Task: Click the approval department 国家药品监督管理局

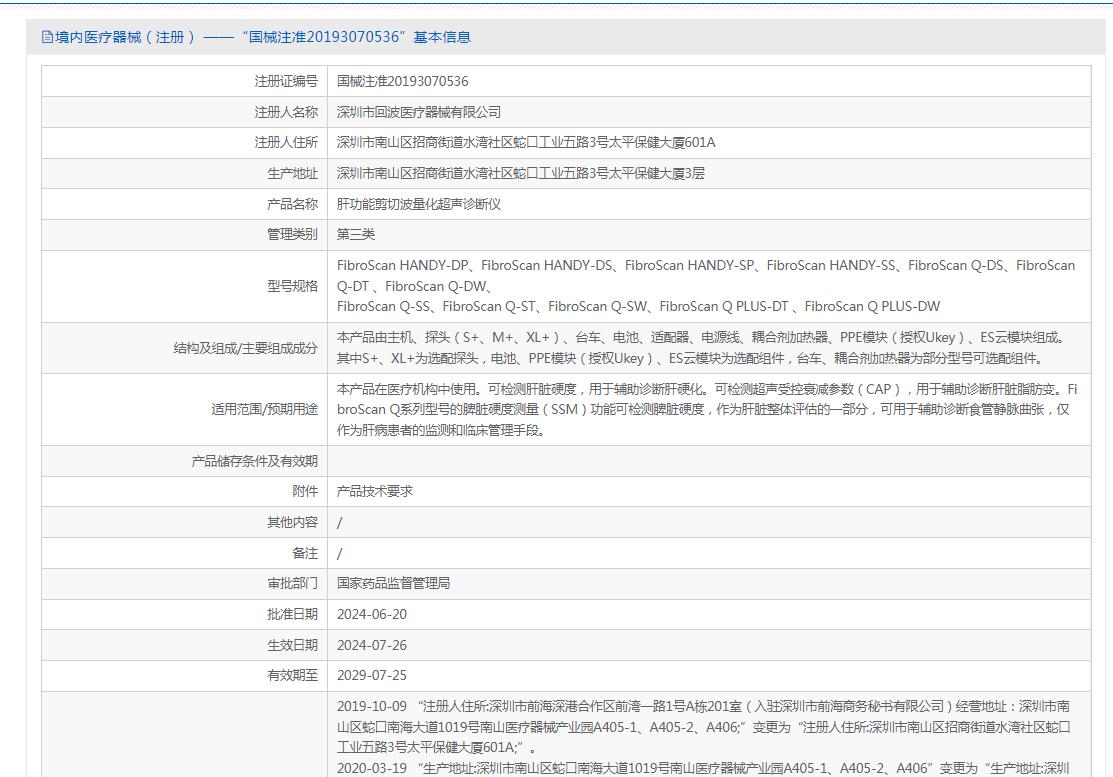Action: 393,583
